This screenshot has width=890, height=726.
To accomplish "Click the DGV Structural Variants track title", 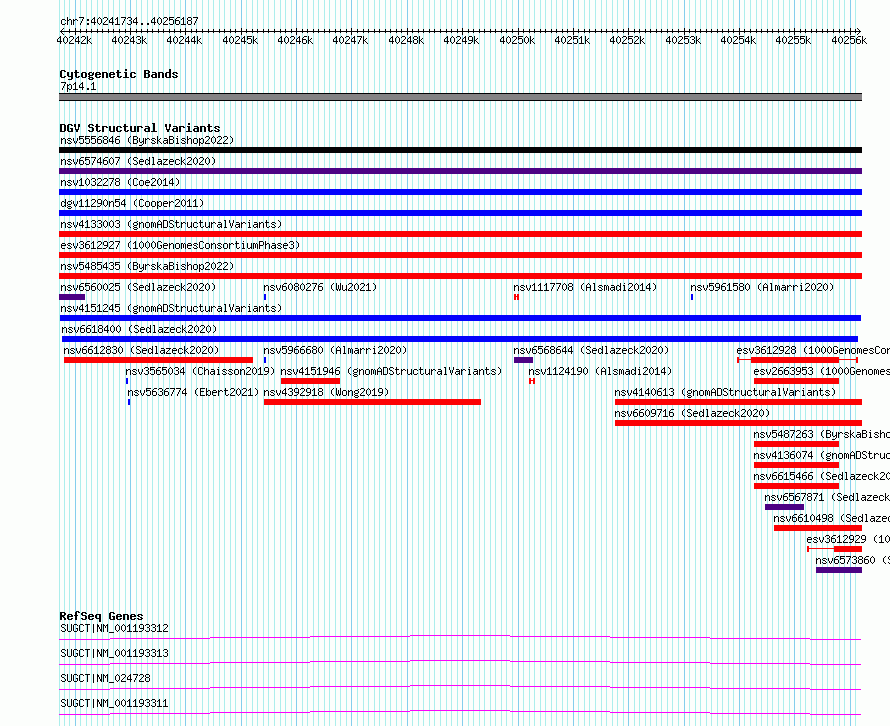I will click(140, 128).
